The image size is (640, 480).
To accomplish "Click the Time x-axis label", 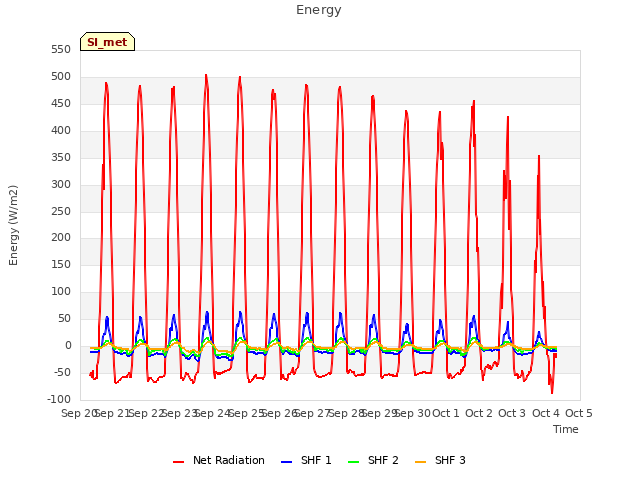I will click(x=566, y=429).
